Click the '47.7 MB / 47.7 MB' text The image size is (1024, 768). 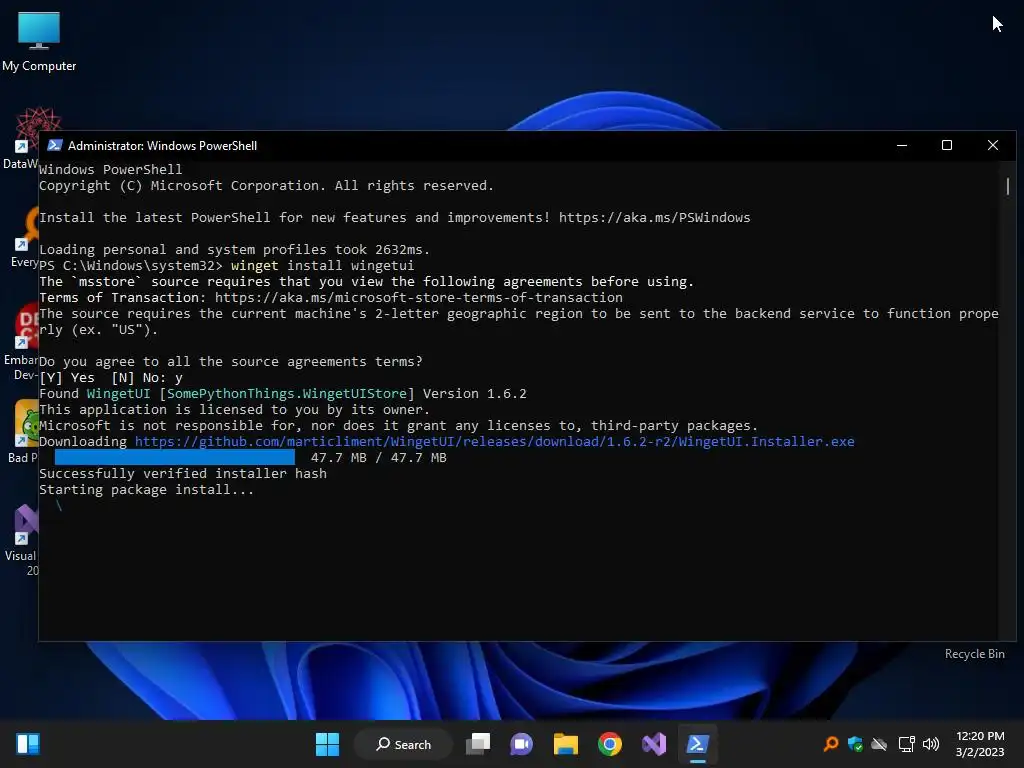tap(378, 458)
